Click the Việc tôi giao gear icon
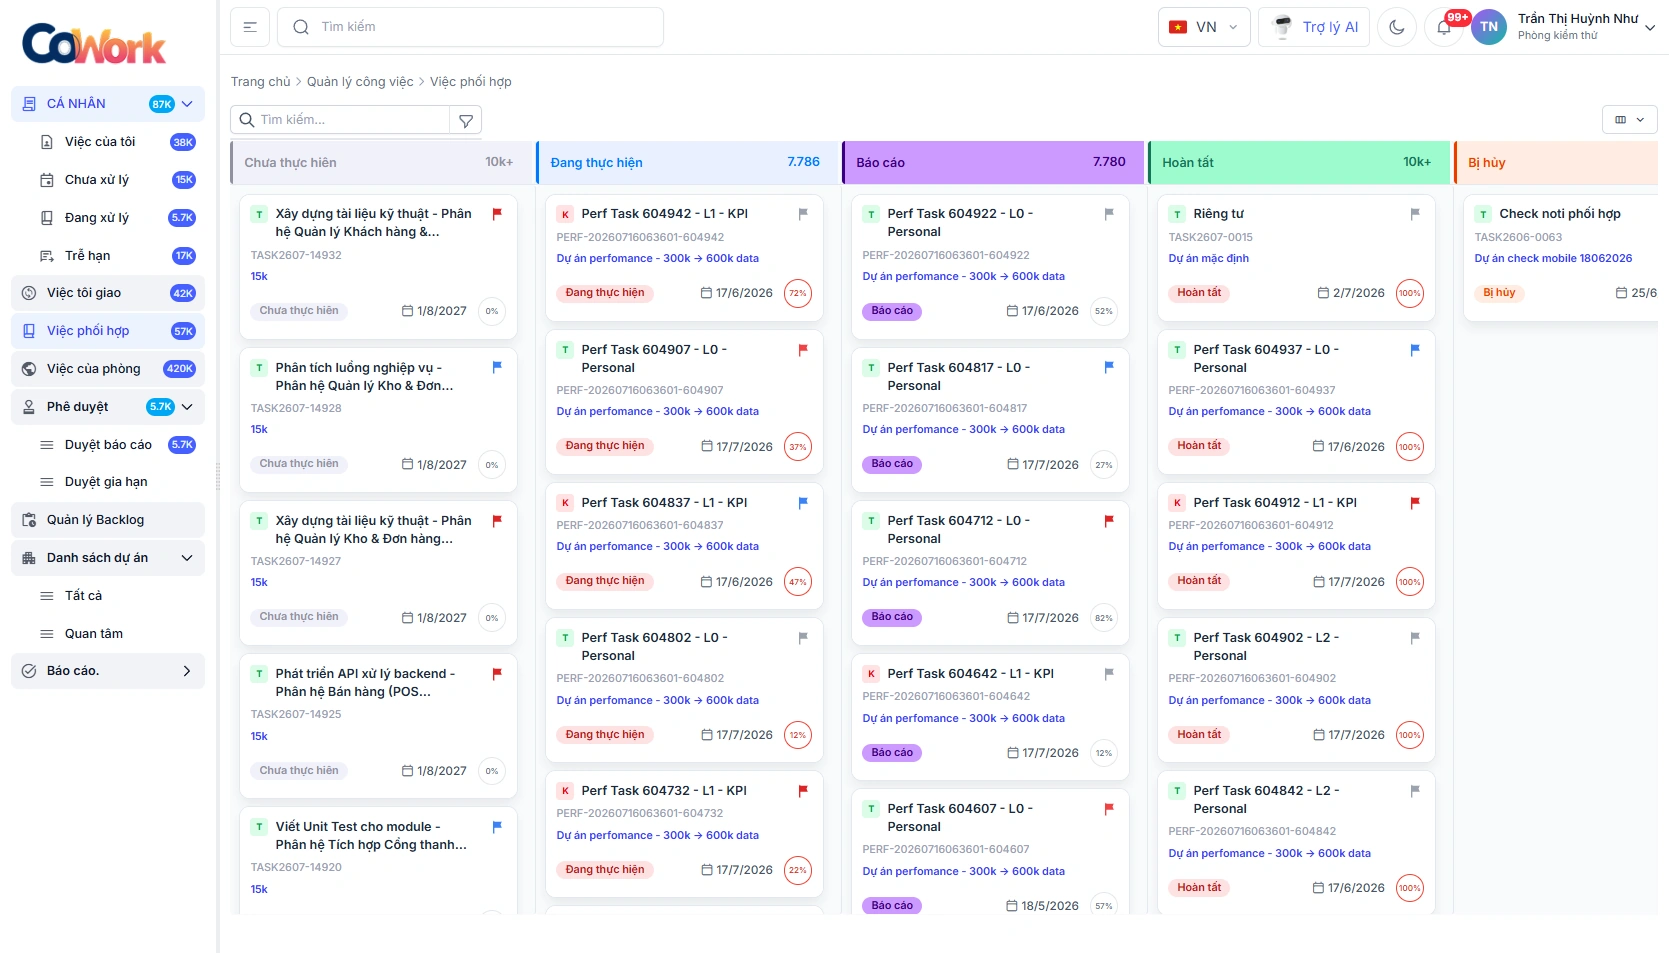This screenshot has height=953, width=1669. [29, 293]
